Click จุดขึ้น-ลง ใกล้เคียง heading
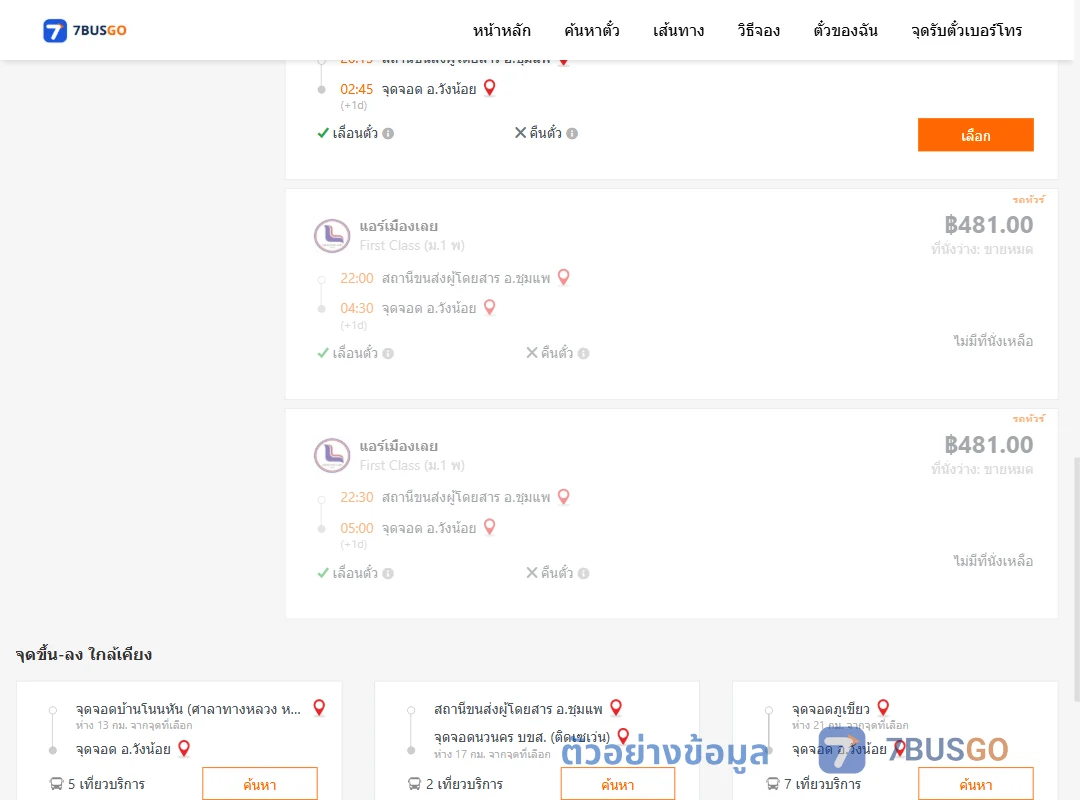 (84, 655)
